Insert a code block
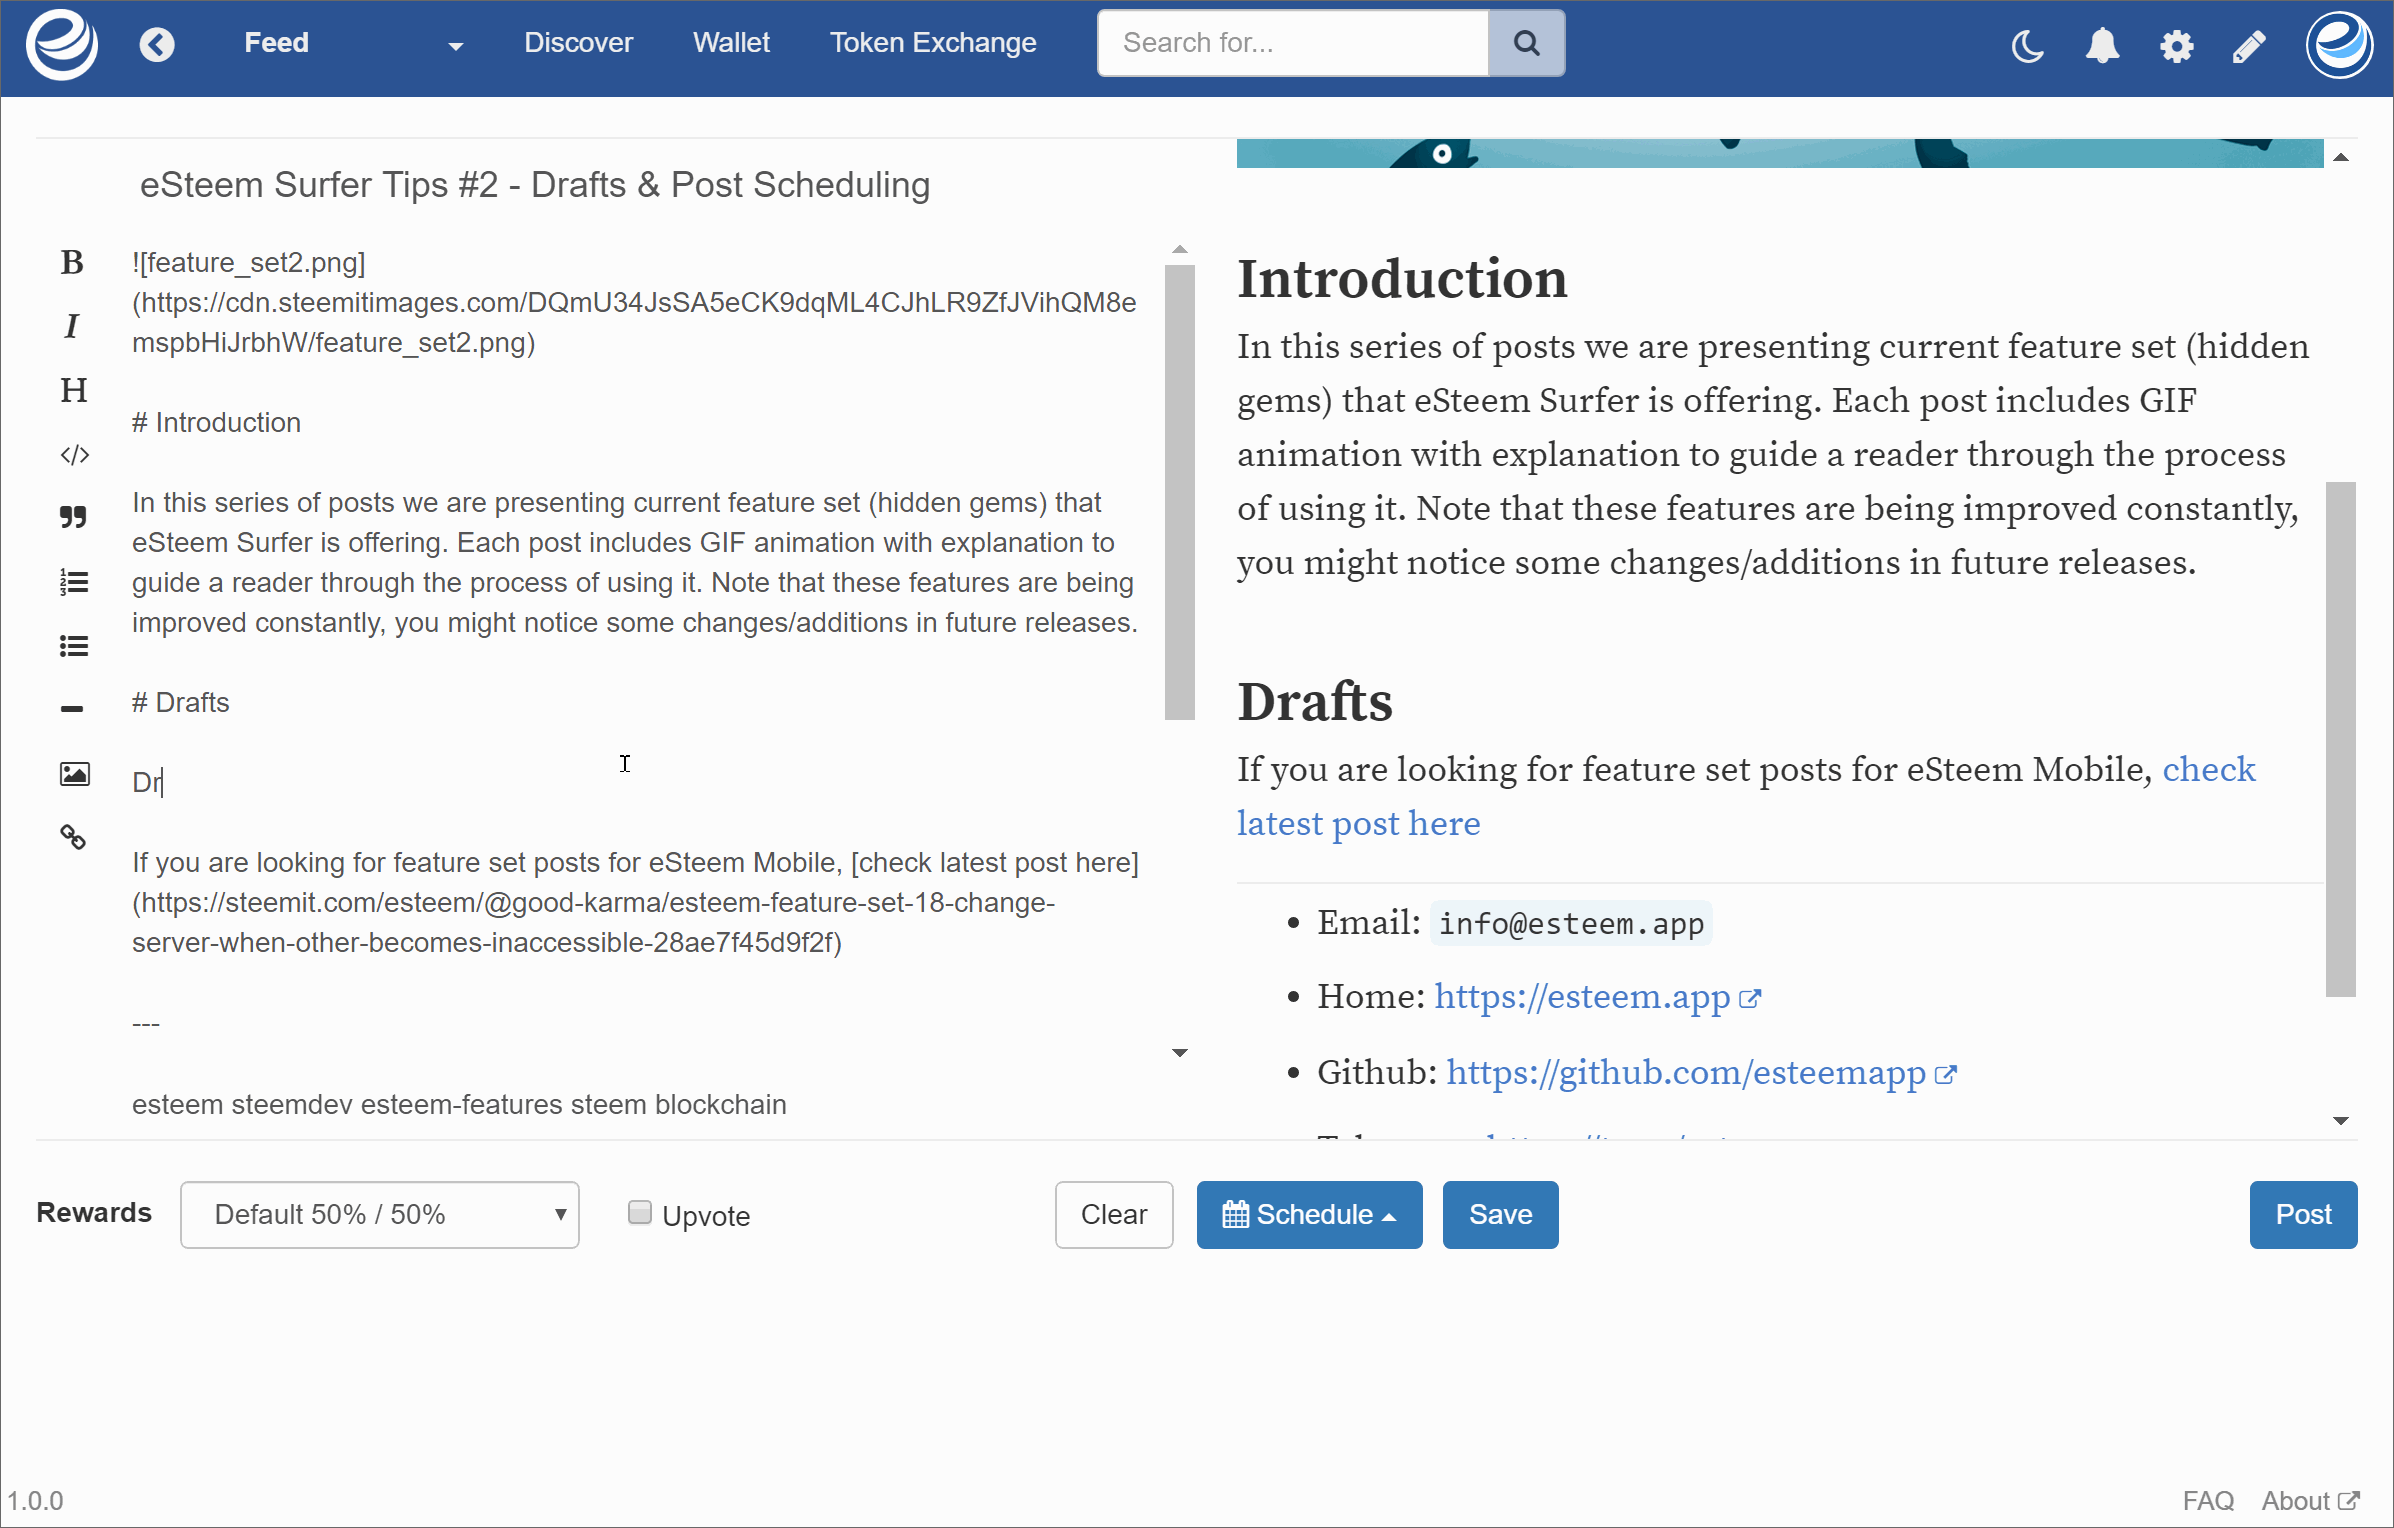This screenshot has height=1528, width=2394. [74, 456]
